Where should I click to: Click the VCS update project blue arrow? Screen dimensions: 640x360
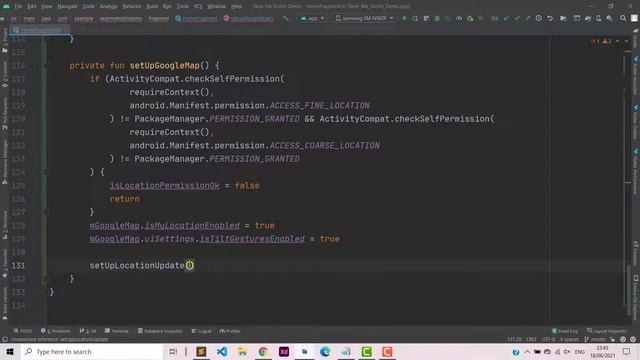tap(506, 18)
